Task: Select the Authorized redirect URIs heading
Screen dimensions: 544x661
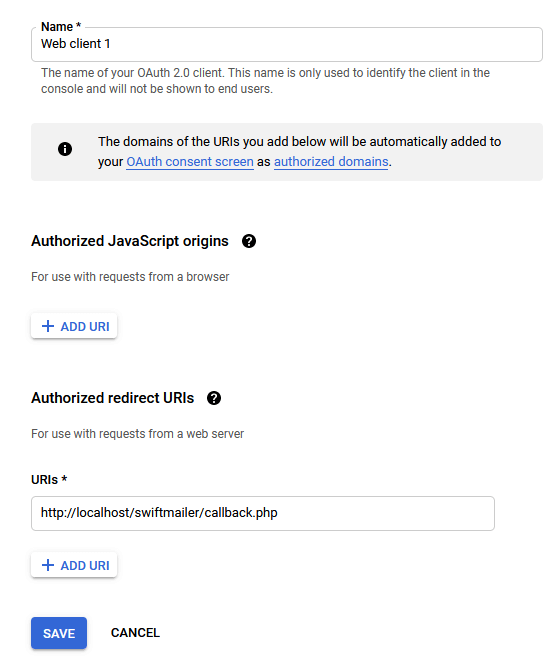Action: click(113, 398)
